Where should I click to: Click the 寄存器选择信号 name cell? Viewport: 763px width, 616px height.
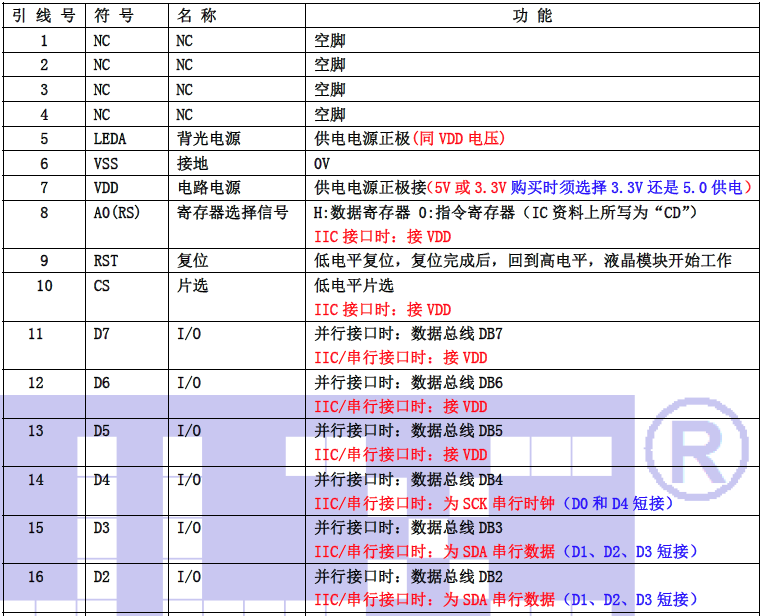pyautogui.click(x=233, y=213)
